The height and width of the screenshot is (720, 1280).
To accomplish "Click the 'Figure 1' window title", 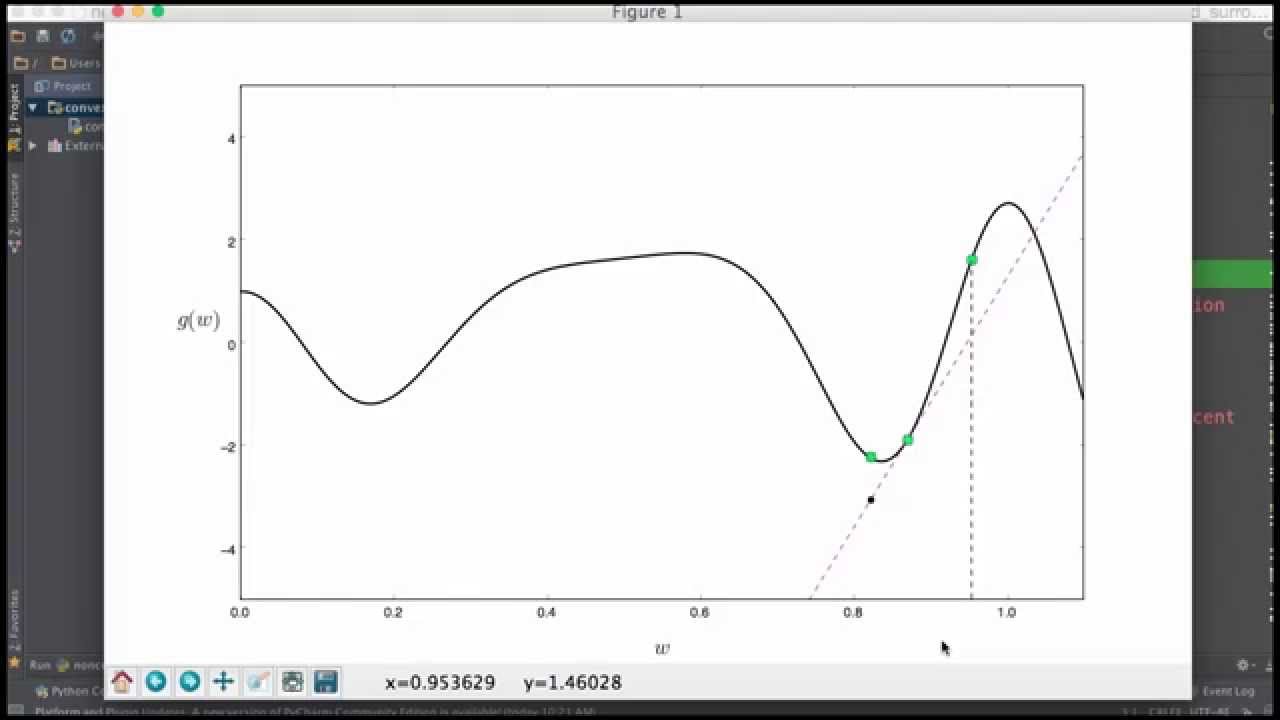I will 647,12.
